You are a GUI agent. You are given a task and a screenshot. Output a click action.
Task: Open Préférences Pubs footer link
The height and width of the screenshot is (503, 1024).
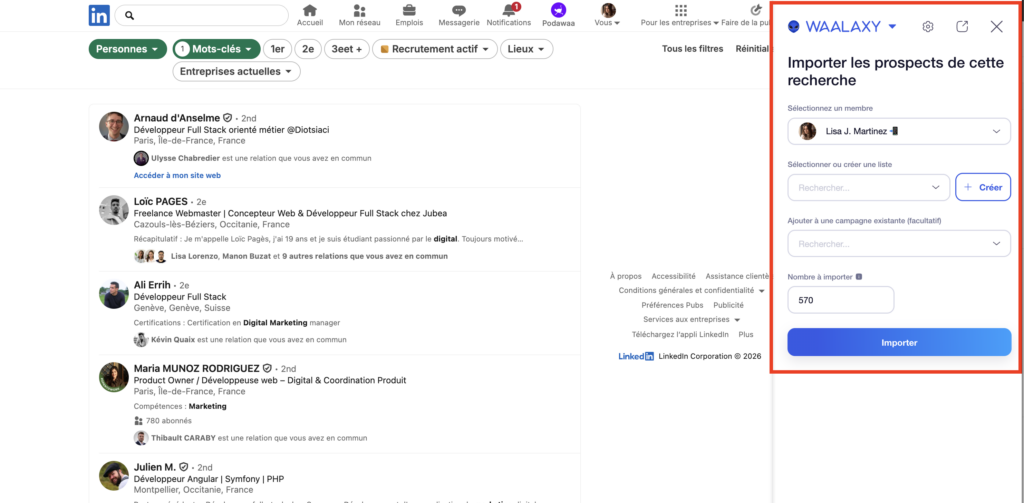click(672, 305)
